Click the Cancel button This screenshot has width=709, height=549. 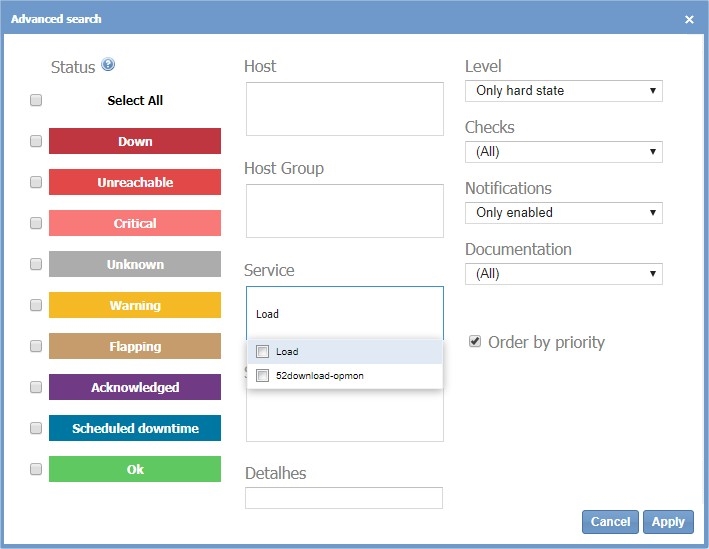click(610, 521)
